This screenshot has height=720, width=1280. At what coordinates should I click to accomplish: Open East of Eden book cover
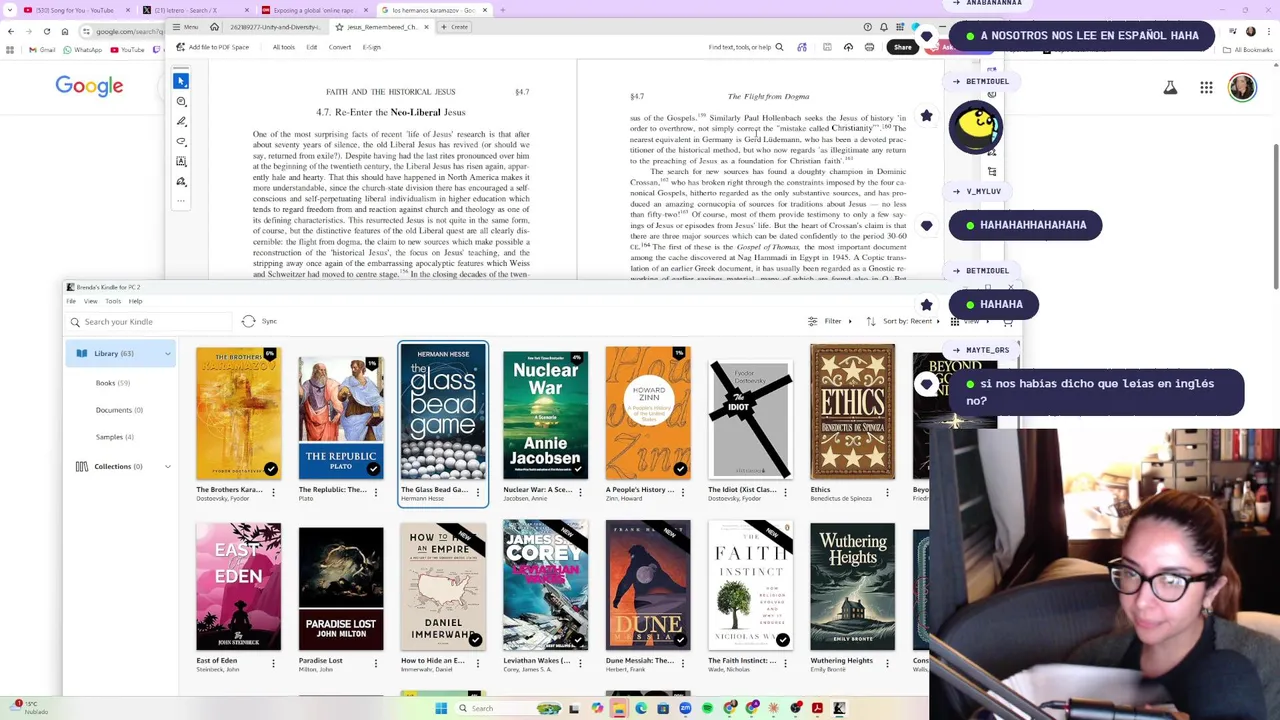238,586
